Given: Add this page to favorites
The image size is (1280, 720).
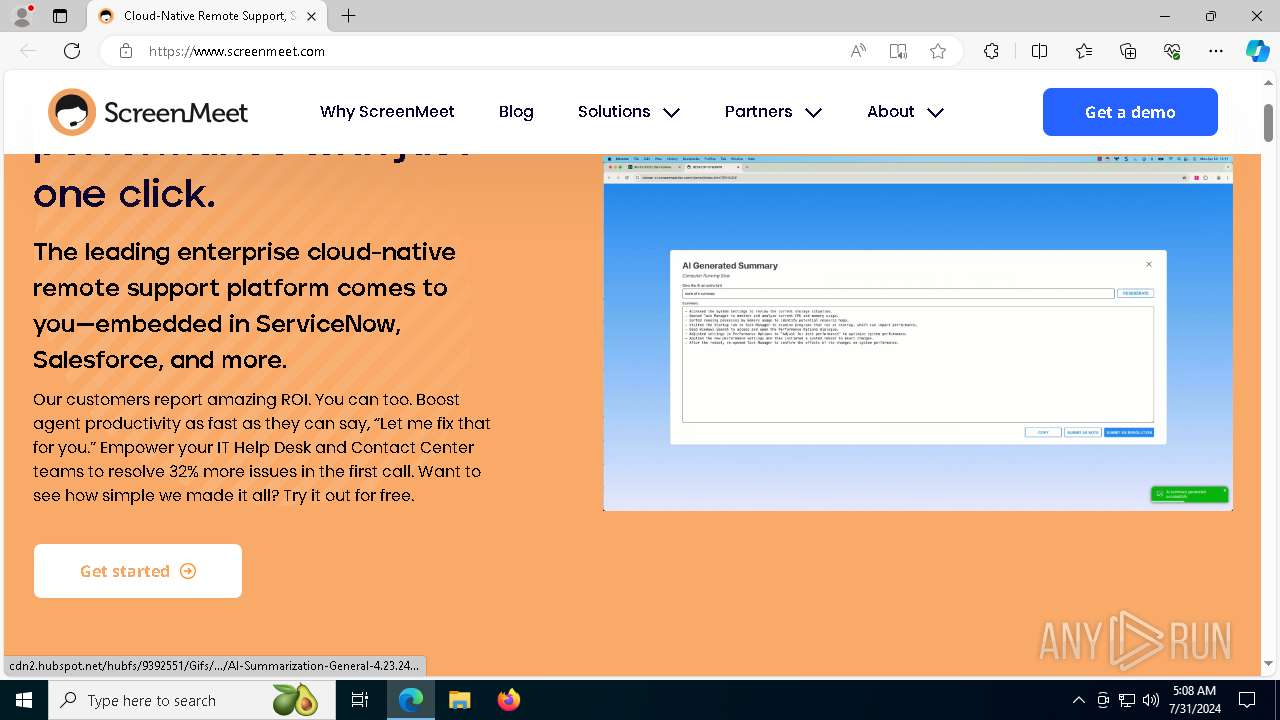Looking at the screenshot, I should click(x=938, y=51).
